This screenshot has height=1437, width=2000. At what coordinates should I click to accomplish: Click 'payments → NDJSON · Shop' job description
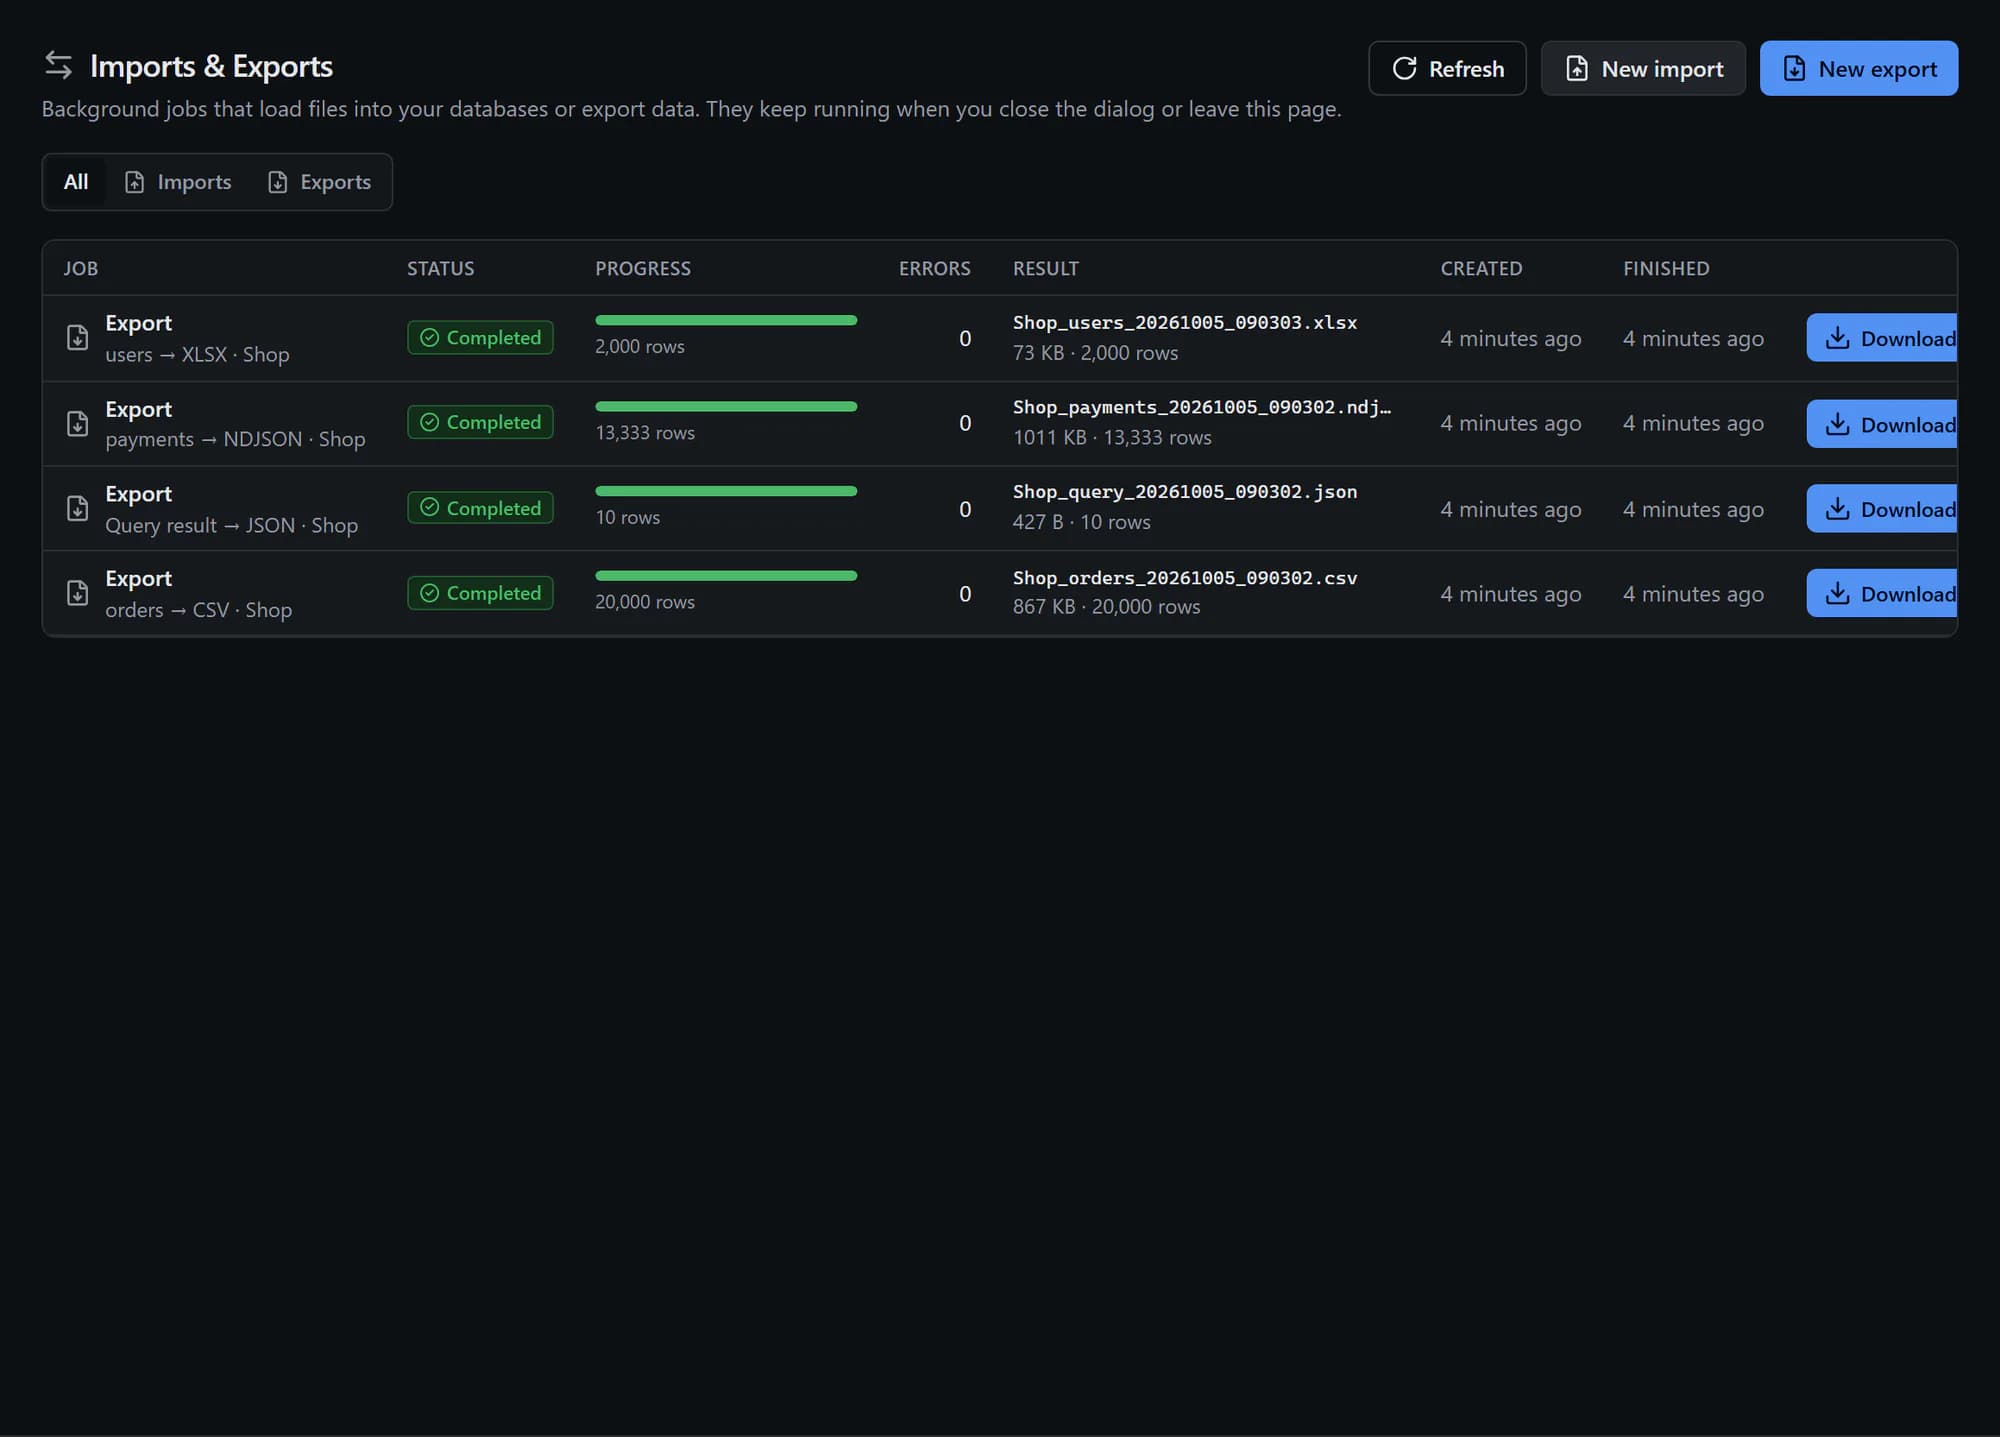[235, 440]
